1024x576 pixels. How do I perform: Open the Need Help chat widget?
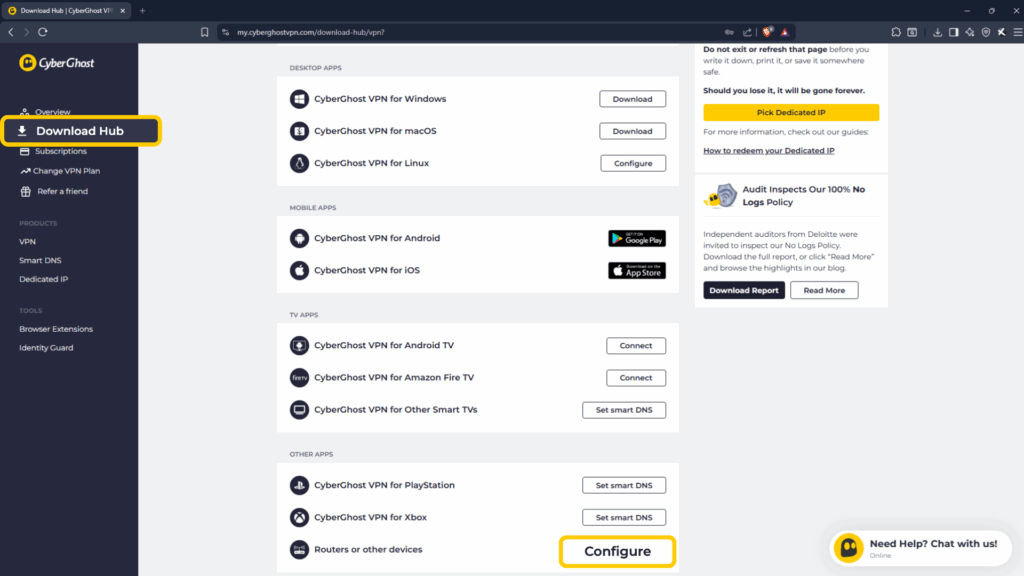tap(921, 548)
